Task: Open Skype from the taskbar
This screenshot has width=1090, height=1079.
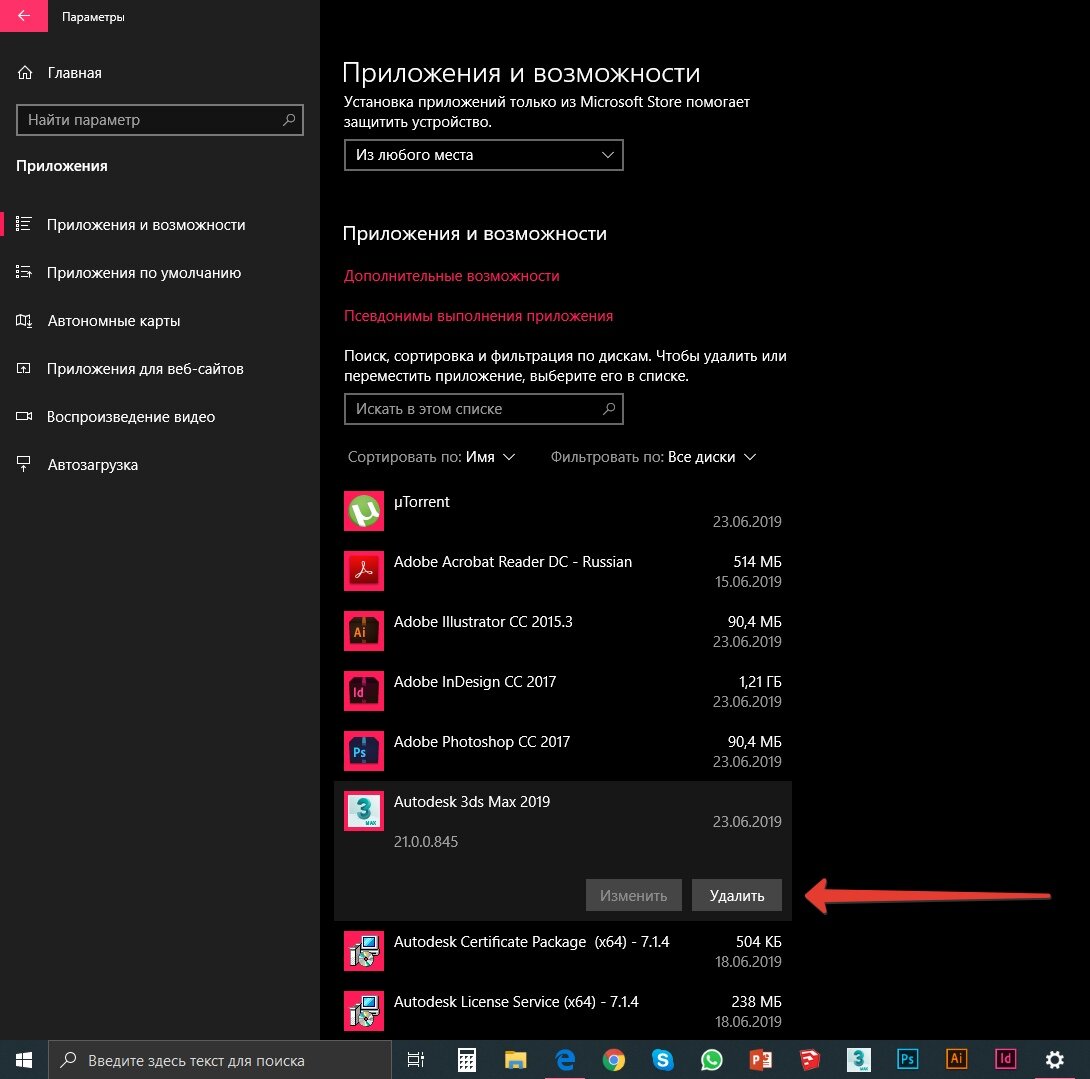Action: 662,1060
